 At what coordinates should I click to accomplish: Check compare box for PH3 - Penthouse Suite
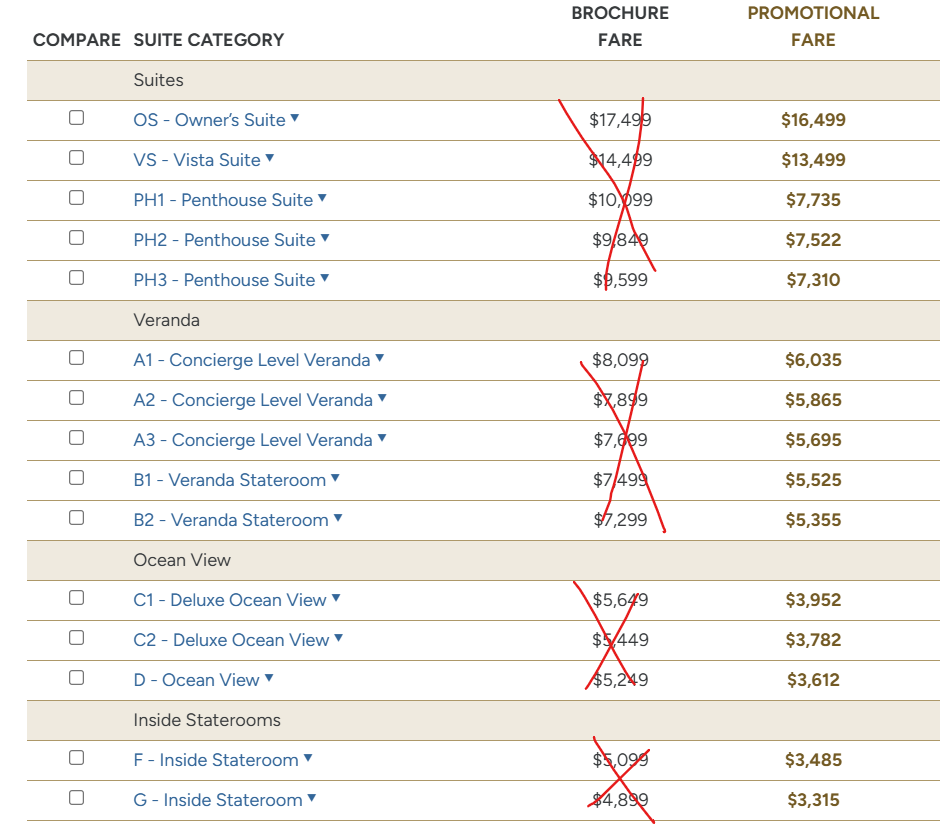pyautogui.click(x=76, y=278)
